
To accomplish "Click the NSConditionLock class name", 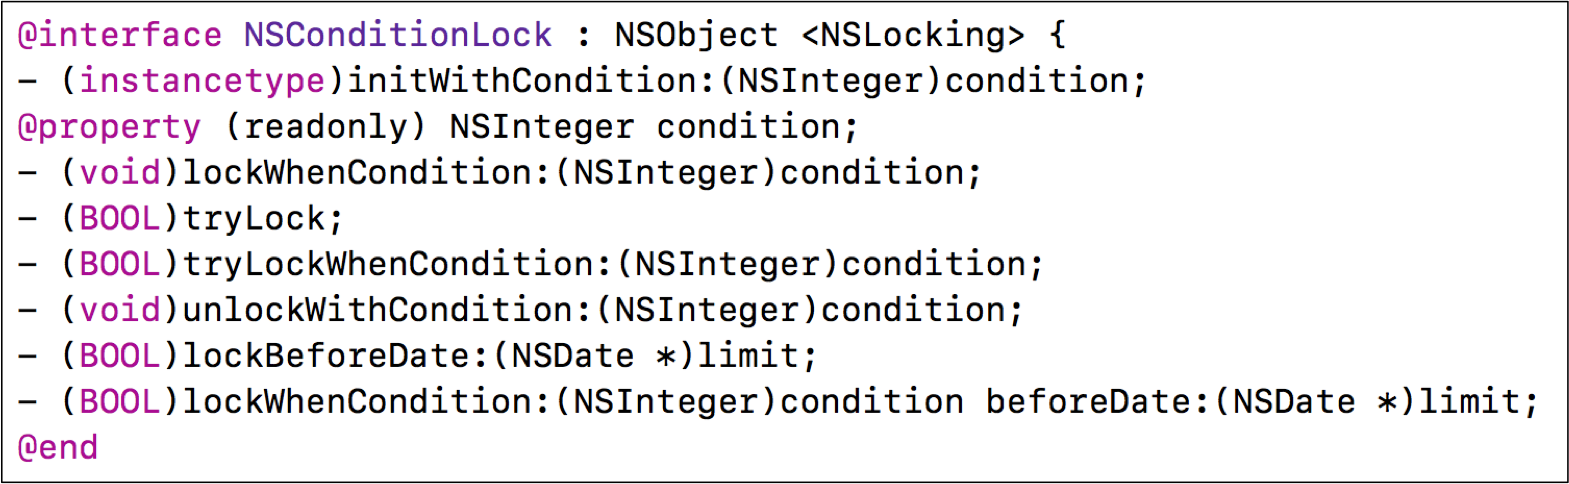I will (x=397, y=35).
